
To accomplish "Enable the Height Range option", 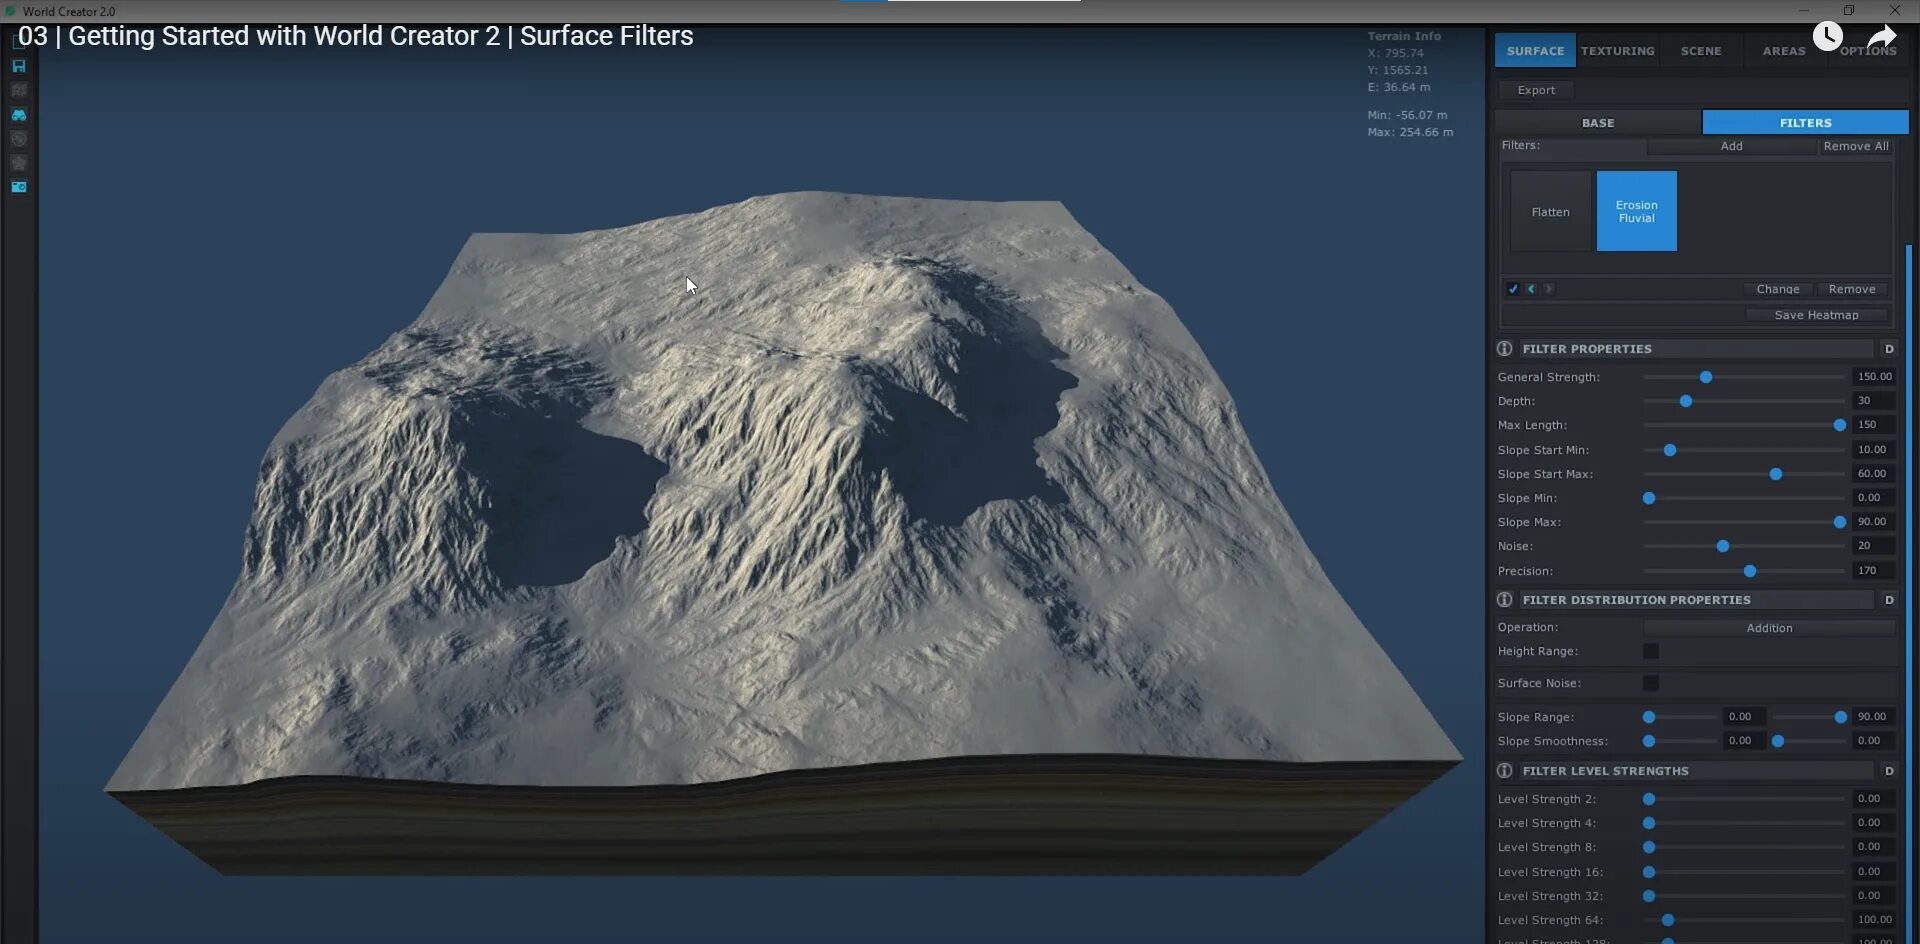I will (1652, 651).
